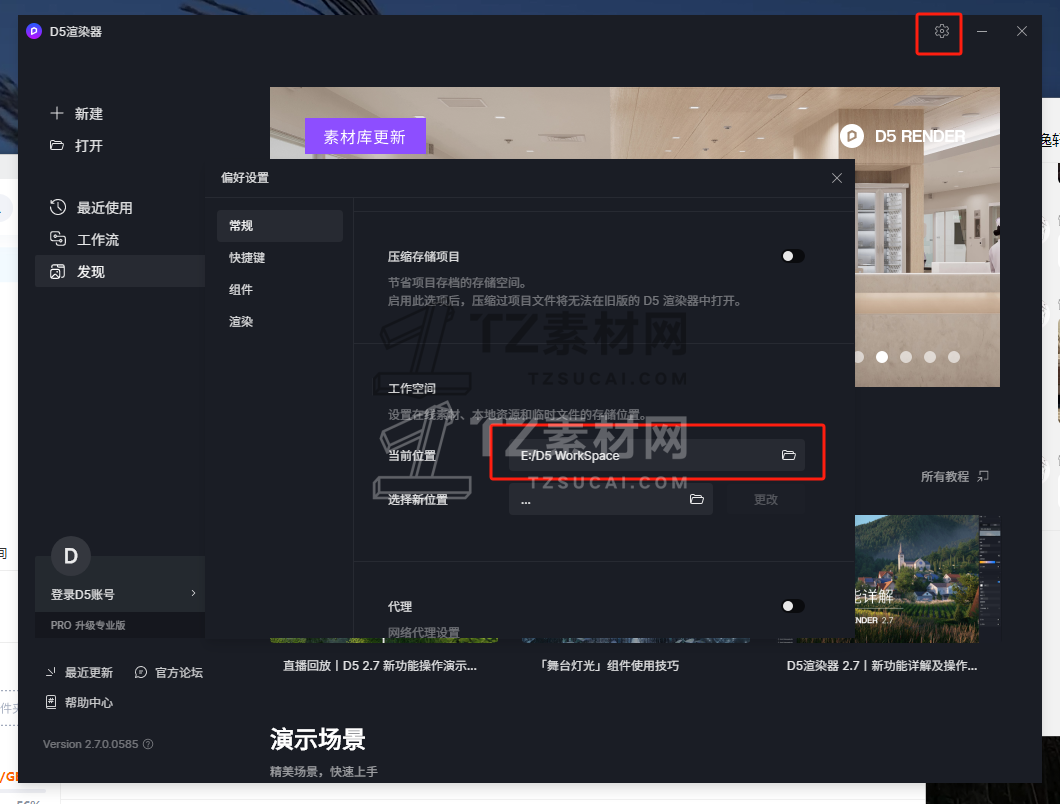Click the plus icon beside 新建
Screen dimensions: 1060x804
[x=57, y=113]
